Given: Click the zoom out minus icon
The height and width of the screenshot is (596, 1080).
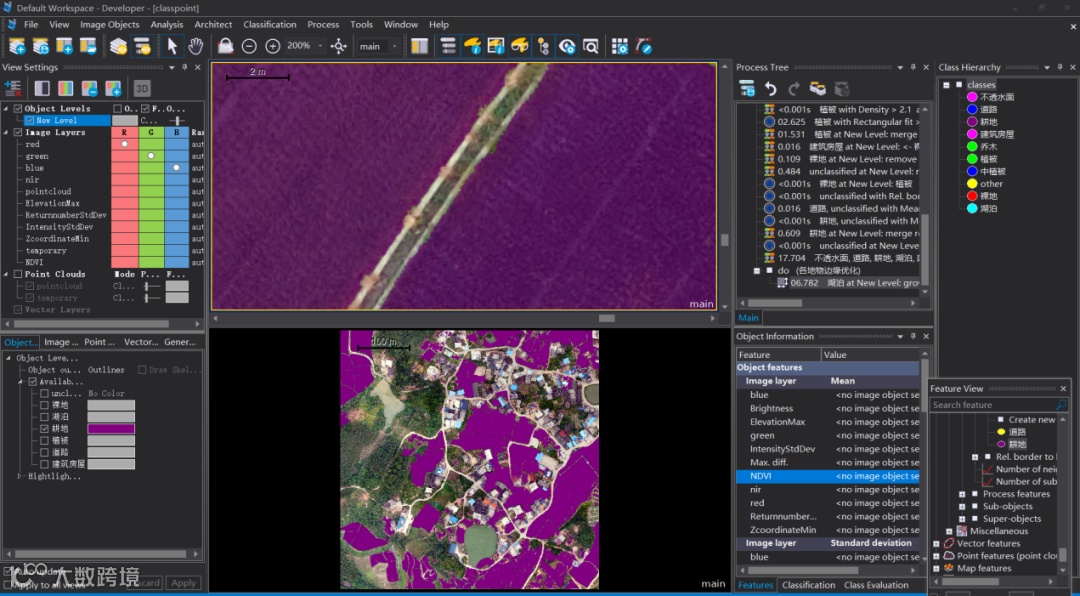Looking at the screenshot, I should 249,46.
